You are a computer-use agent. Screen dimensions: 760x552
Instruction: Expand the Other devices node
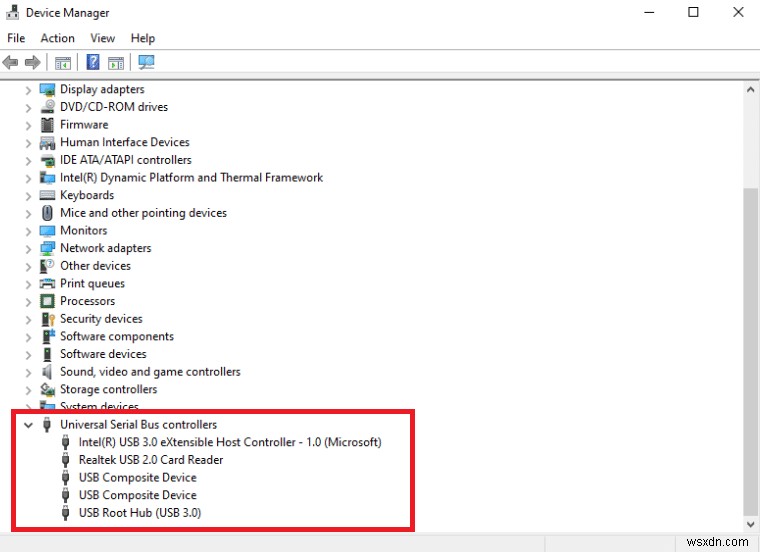(x=28, y=267)
